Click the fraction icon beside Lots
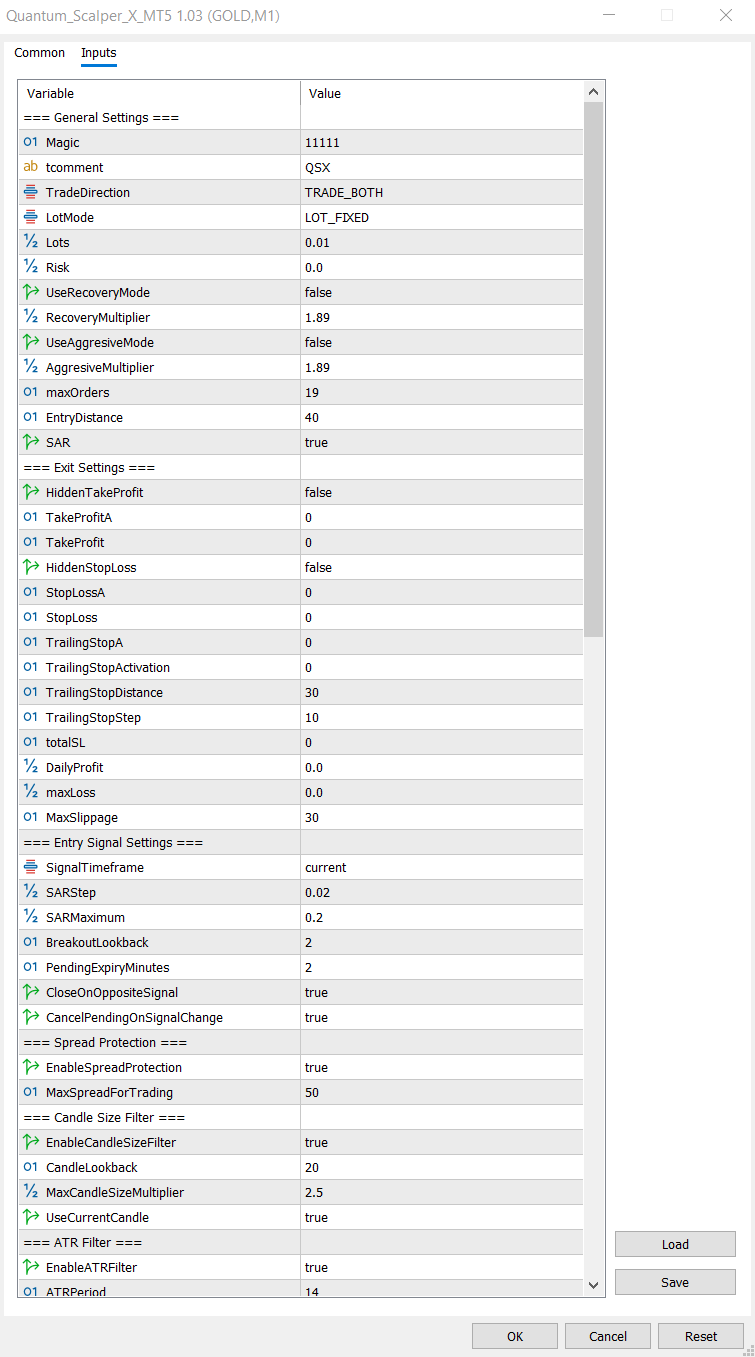 (x=30, y=243)
